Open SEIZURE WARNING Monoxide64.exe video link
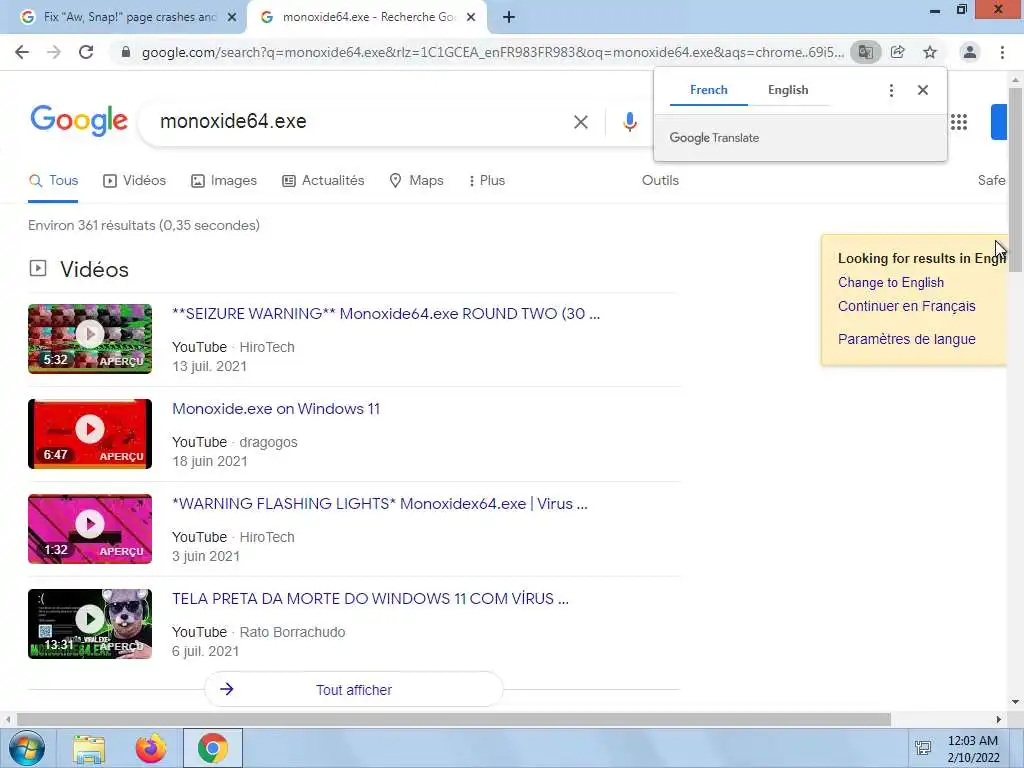 (x=386, y=314)
